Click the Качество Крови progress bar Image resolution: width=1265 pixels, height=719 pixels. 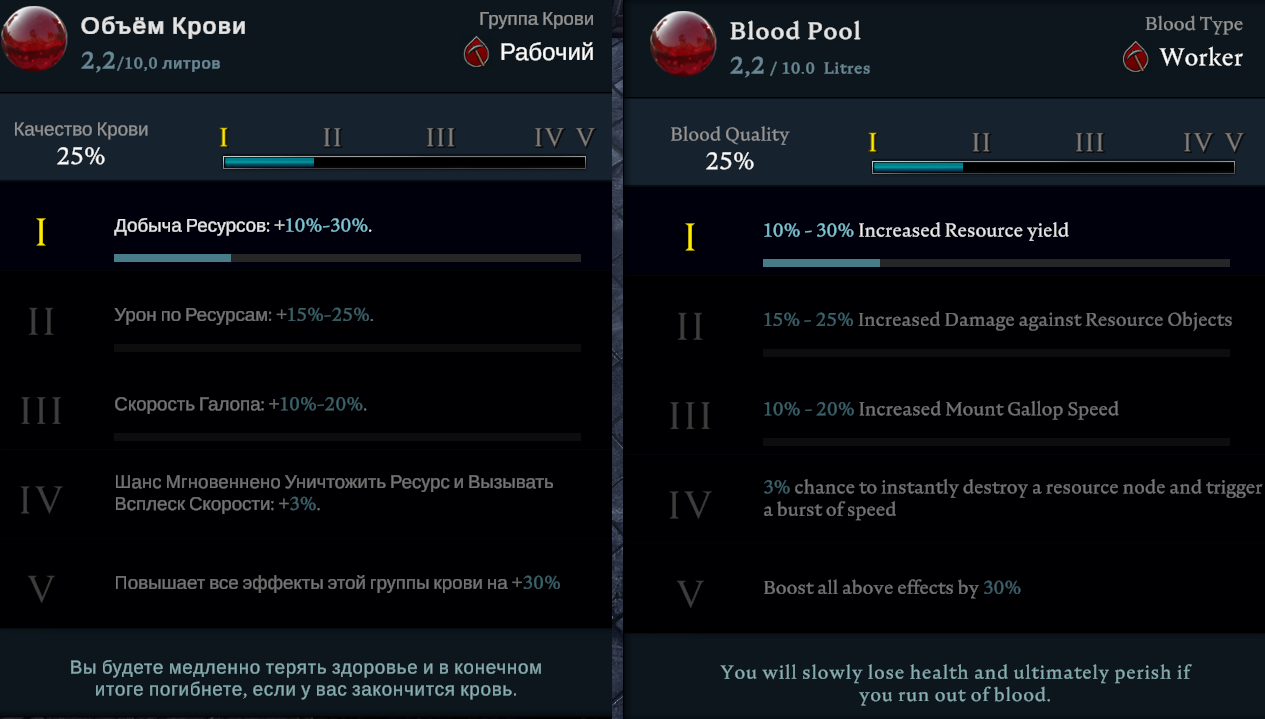tap(404, 162)
